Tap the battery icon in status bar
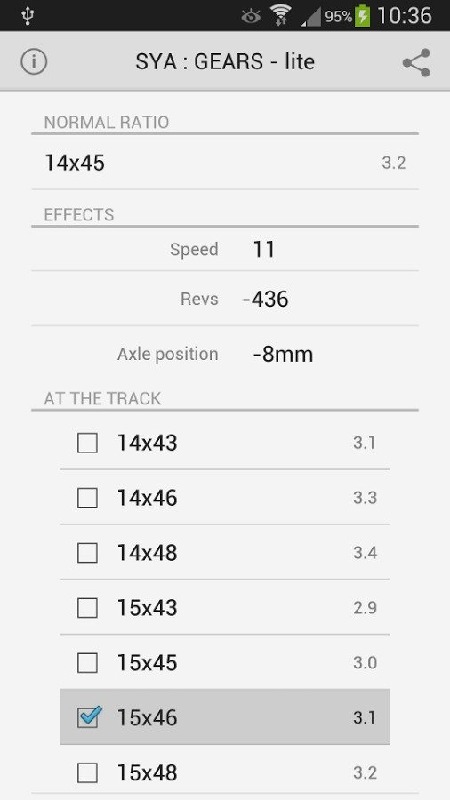This screenshot has width=450, height=800. pyautogui.click(x=362, y=16)
